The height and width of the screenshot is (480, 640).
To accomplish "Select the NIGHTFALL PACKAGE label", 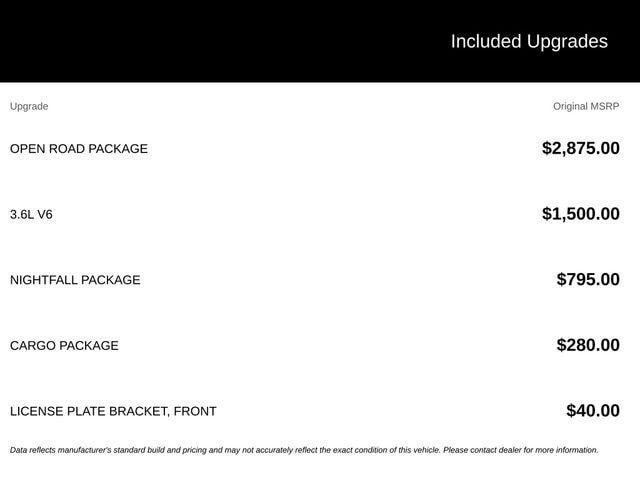I will coord(75,280).
